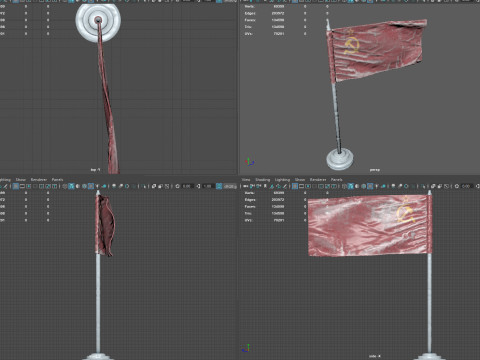The image size is (480, 360).
Task: Toggle default material in side view panel
Action: click(x=357, y=186)
